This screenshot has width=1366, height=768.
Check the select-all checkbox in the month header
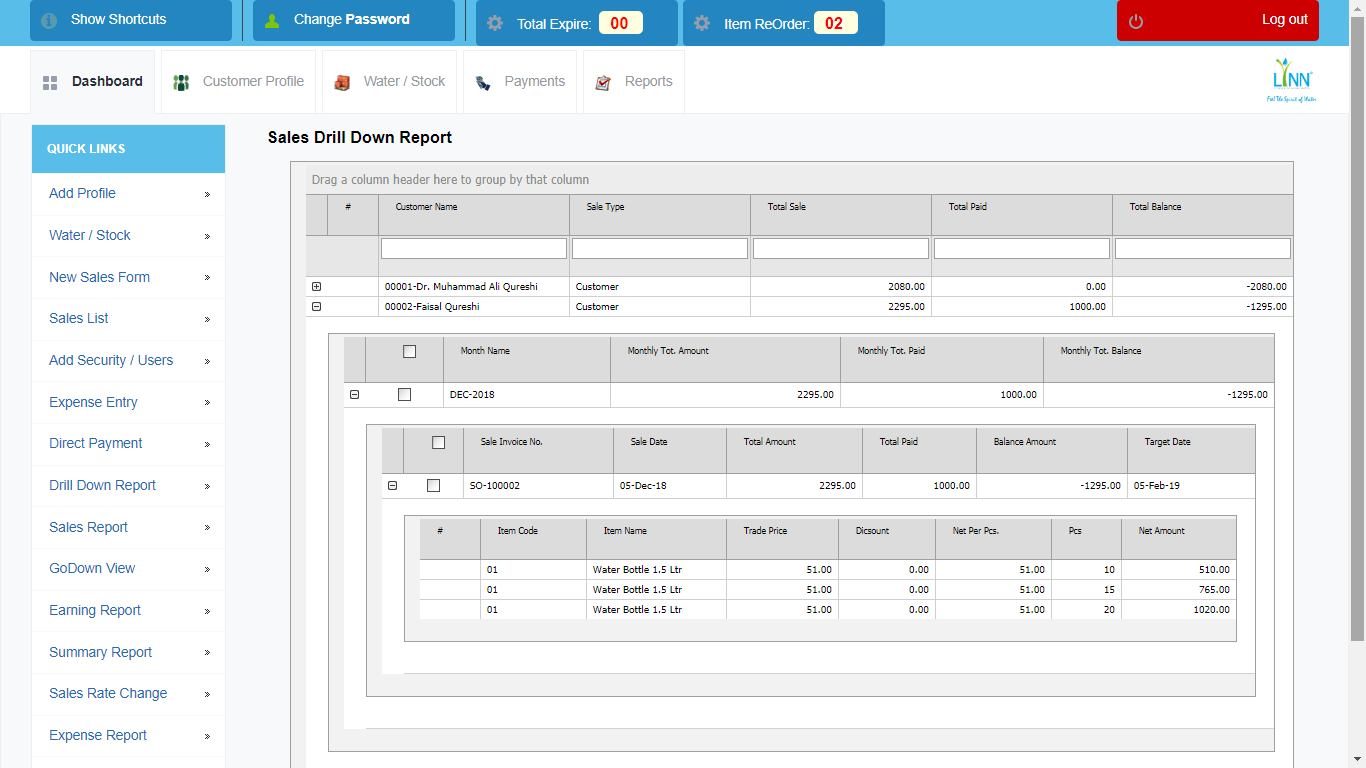coord(409,351)
